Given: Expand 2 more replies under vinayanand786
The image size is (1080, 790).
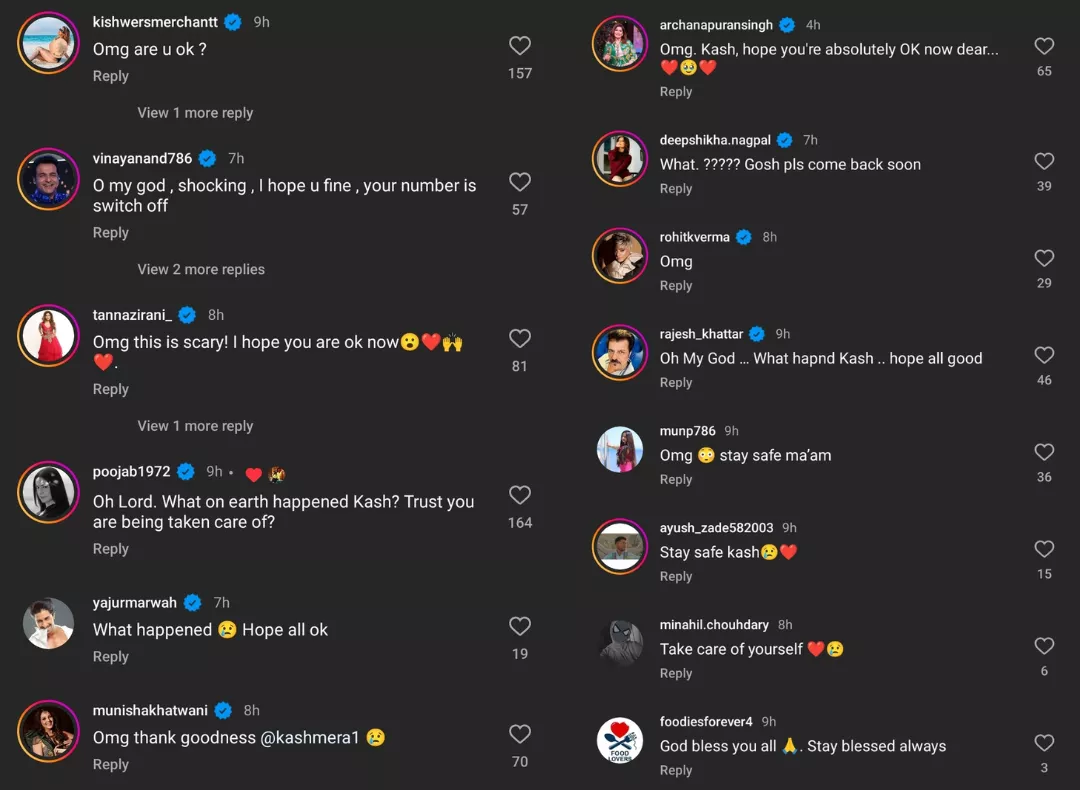Looking at the screenshot, I should tap(201, 269).
